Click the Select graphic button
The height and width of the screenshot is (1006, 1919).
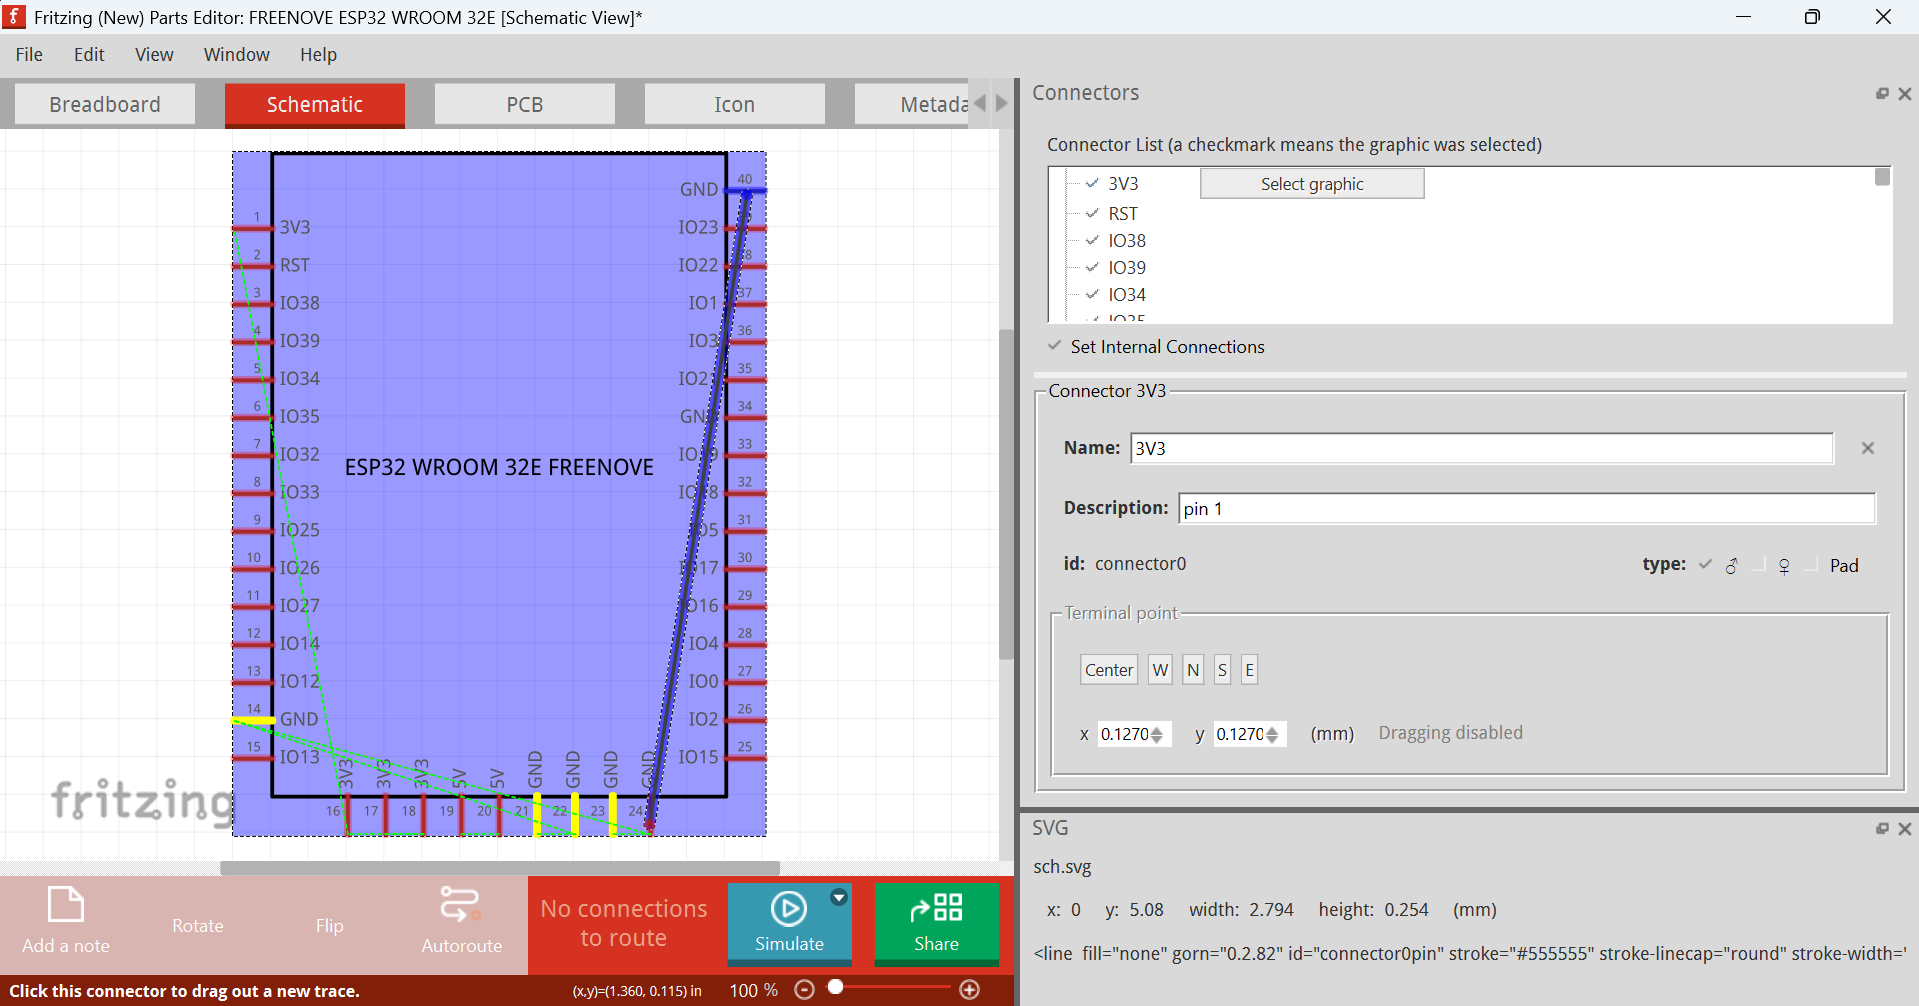pyautogui.click(x=1312, y=184)
